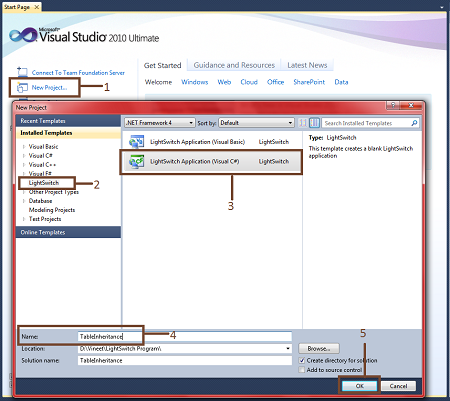Click Connect To Team Foundation Server link
450x401 pixels.
pos(78,73)
